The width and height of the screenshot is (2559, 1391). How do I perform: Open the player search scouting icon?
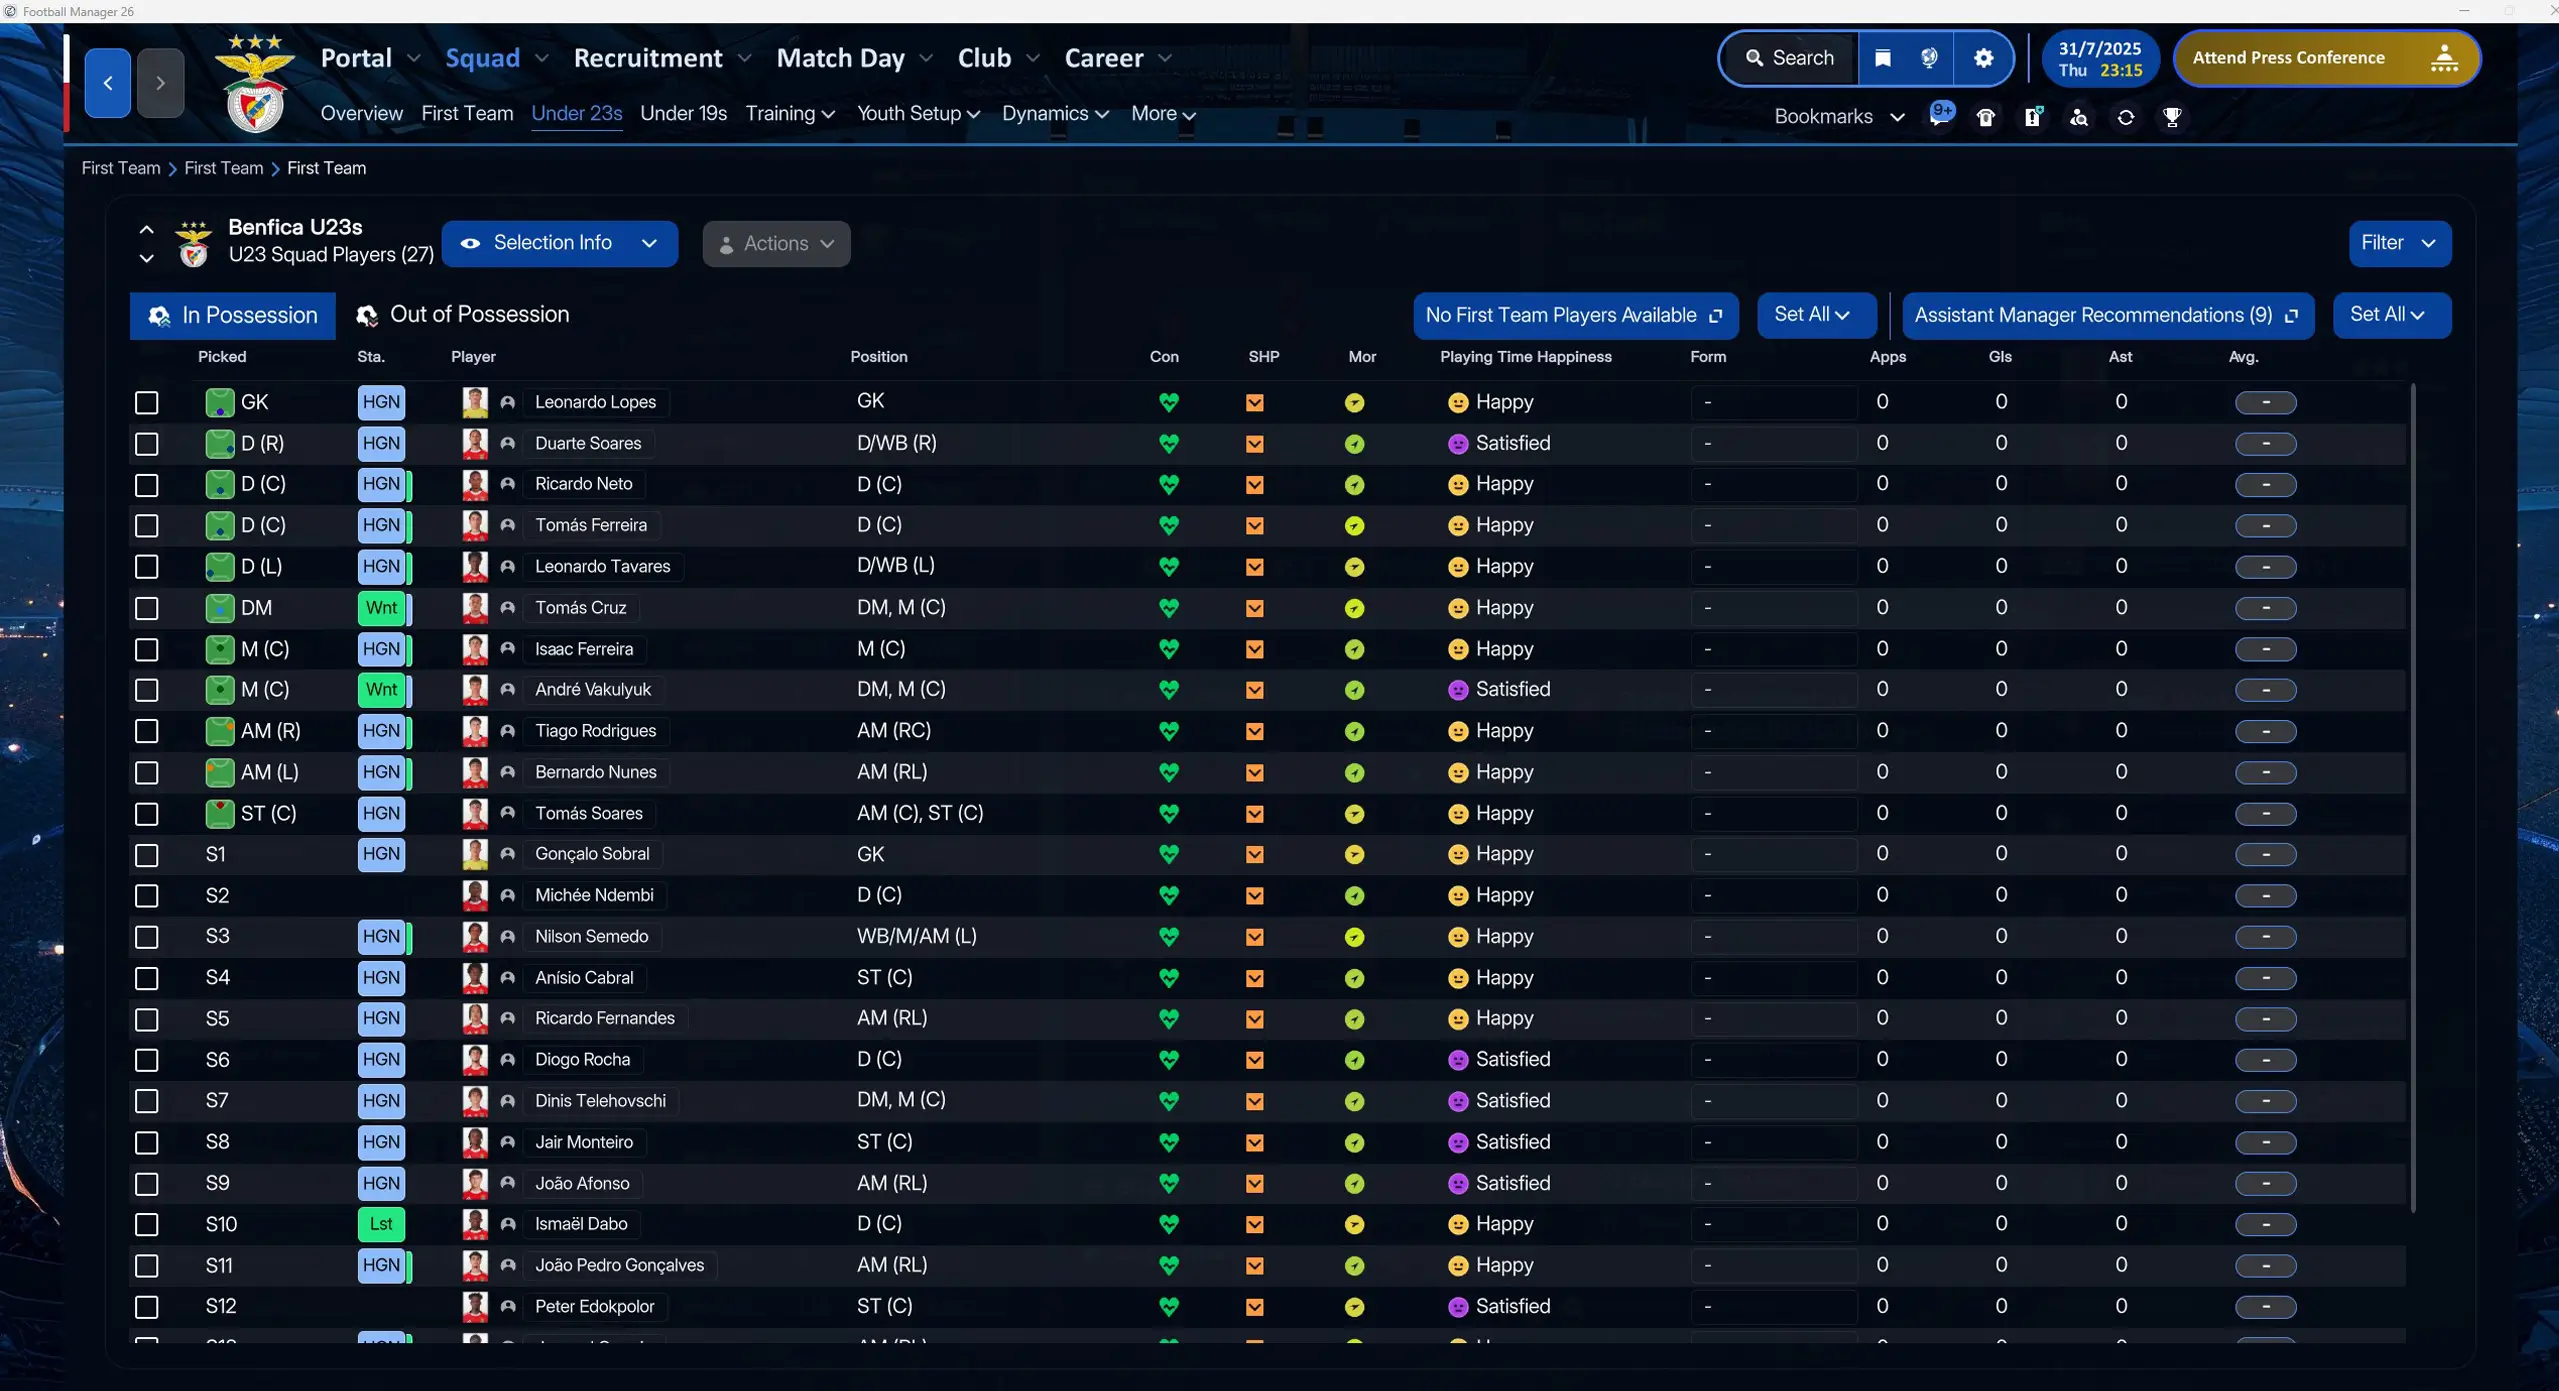tap(2079, 117)
